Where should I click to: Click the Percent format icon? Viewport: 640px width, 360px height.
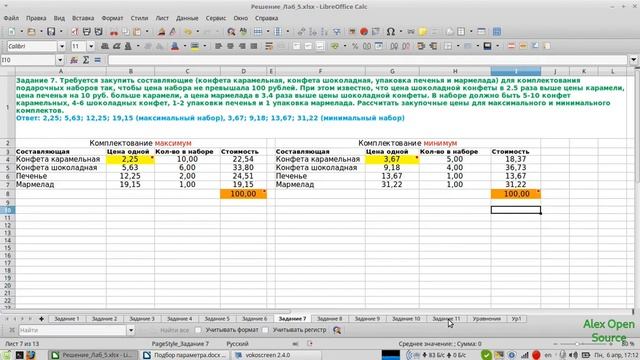click(x=355, y=46)
